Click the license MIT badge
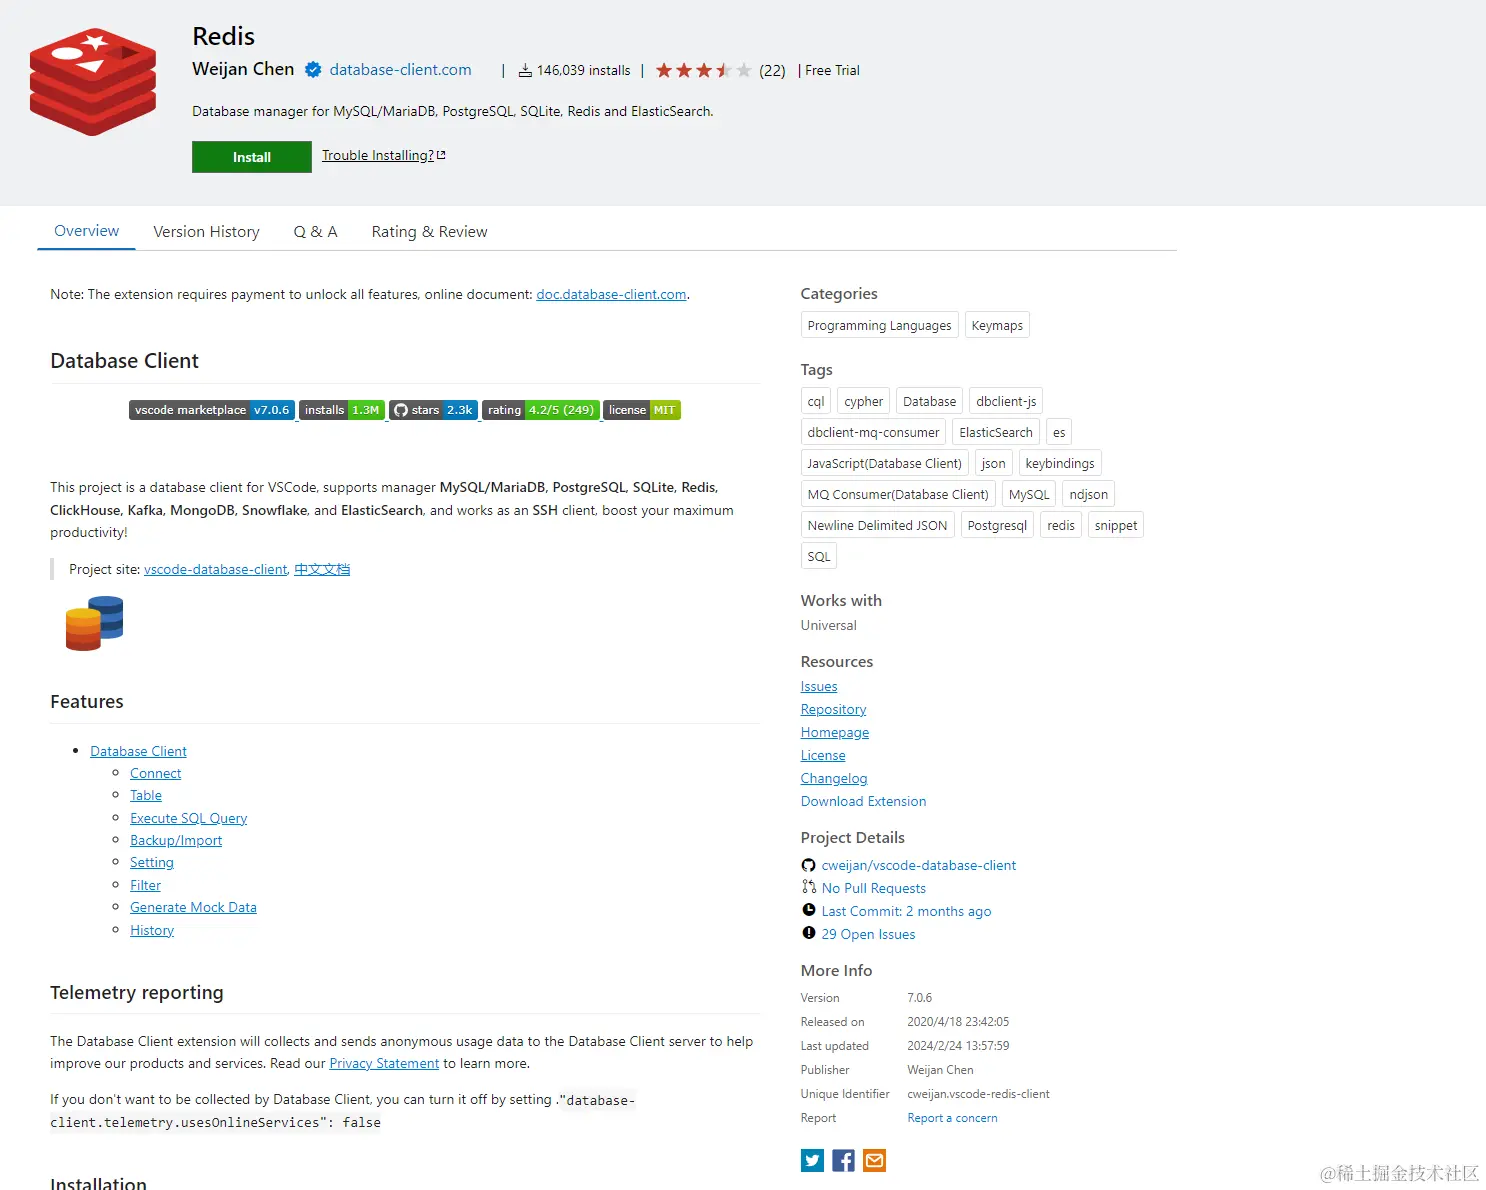Screen dimensions: 1486x1190 (642, 410)
